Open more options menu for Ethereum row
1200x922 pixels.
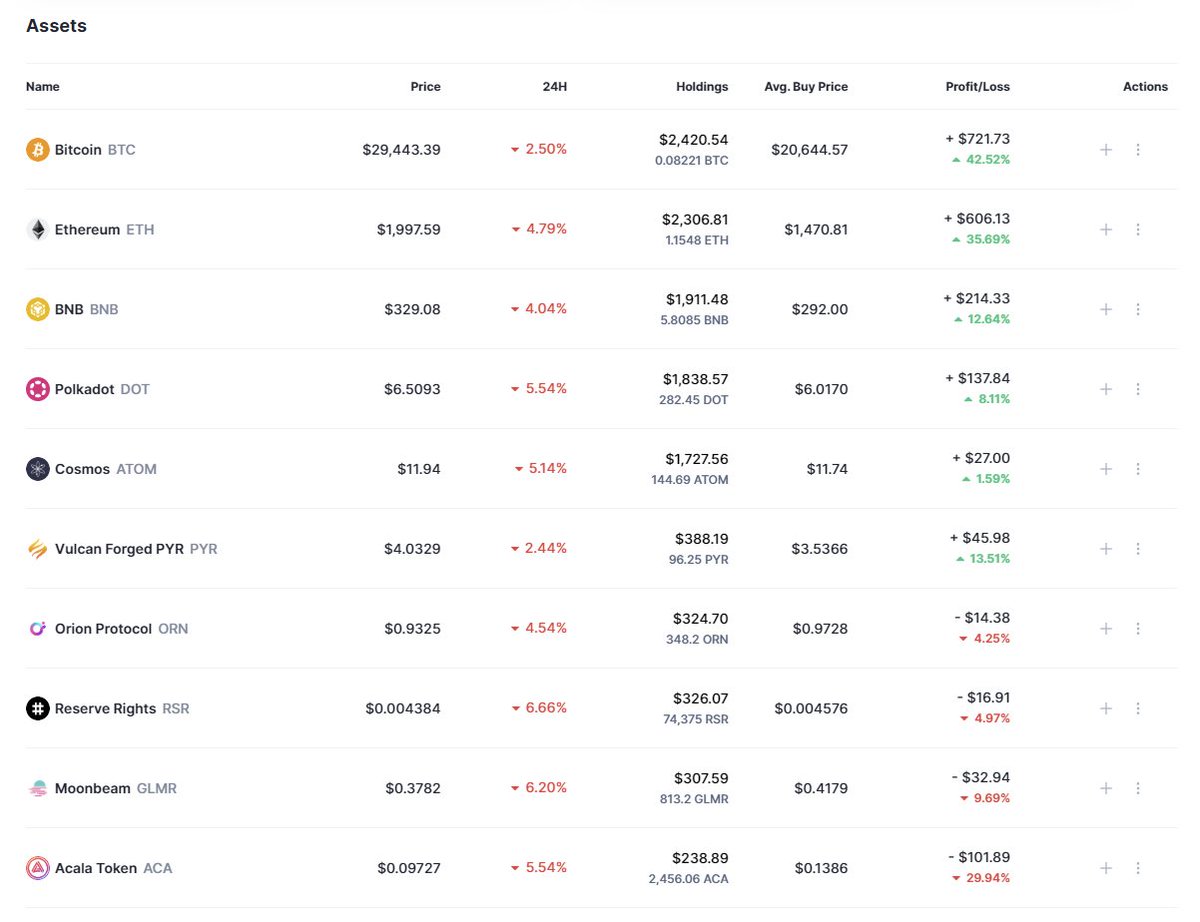tap(1138, 229)
